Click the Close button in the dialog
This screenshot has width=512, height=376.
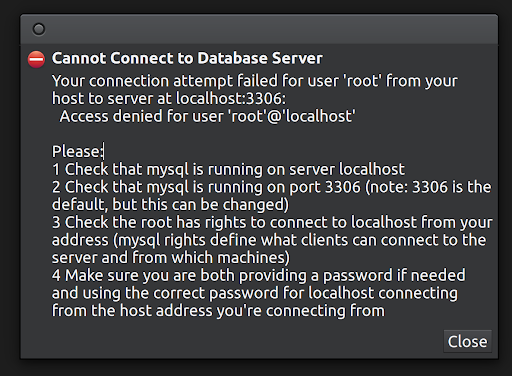[467, 341]
